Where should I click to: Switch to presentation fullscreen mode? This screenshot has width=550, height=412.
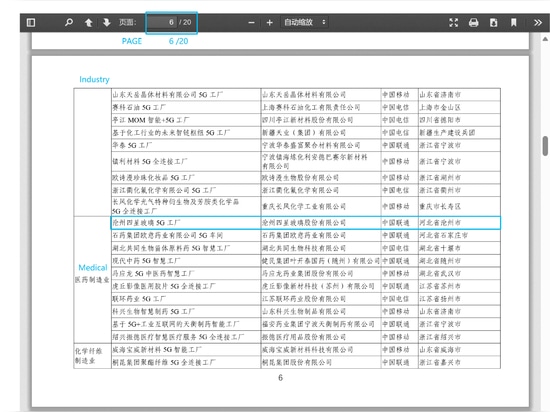pyautogui.click(x=454, y=23)
